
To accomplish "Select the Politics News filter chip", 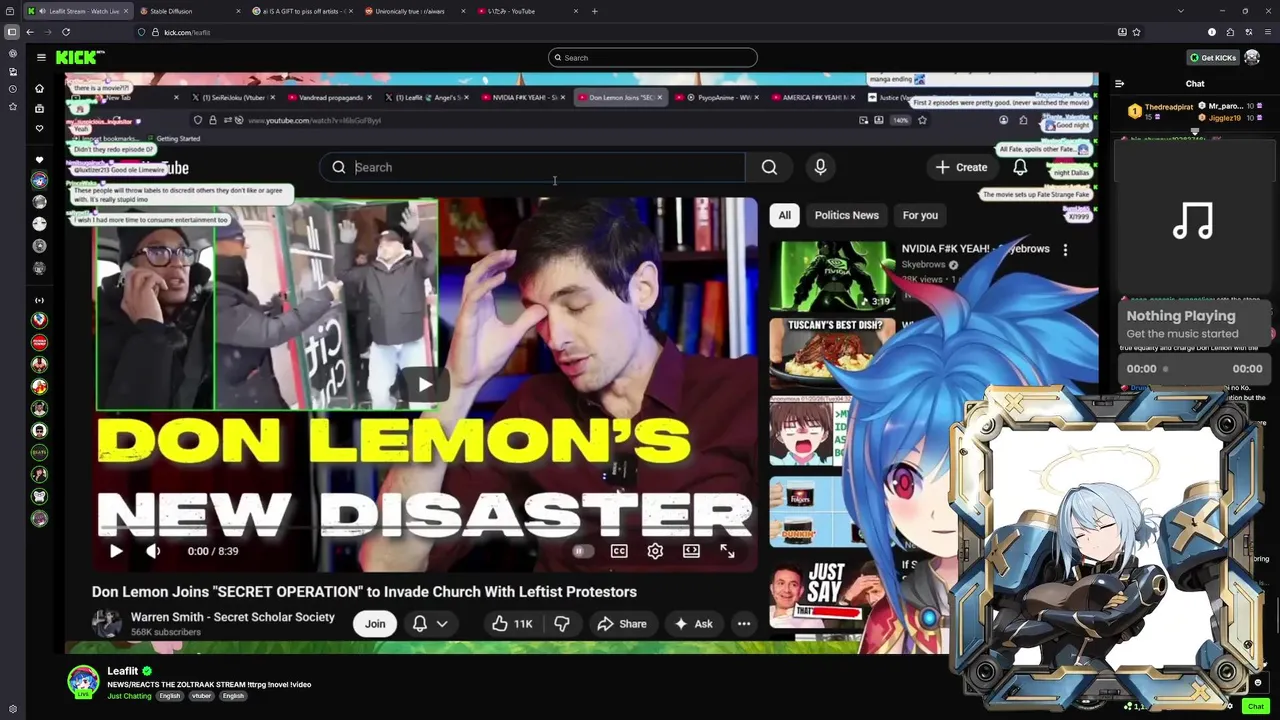I will [846, 215].
